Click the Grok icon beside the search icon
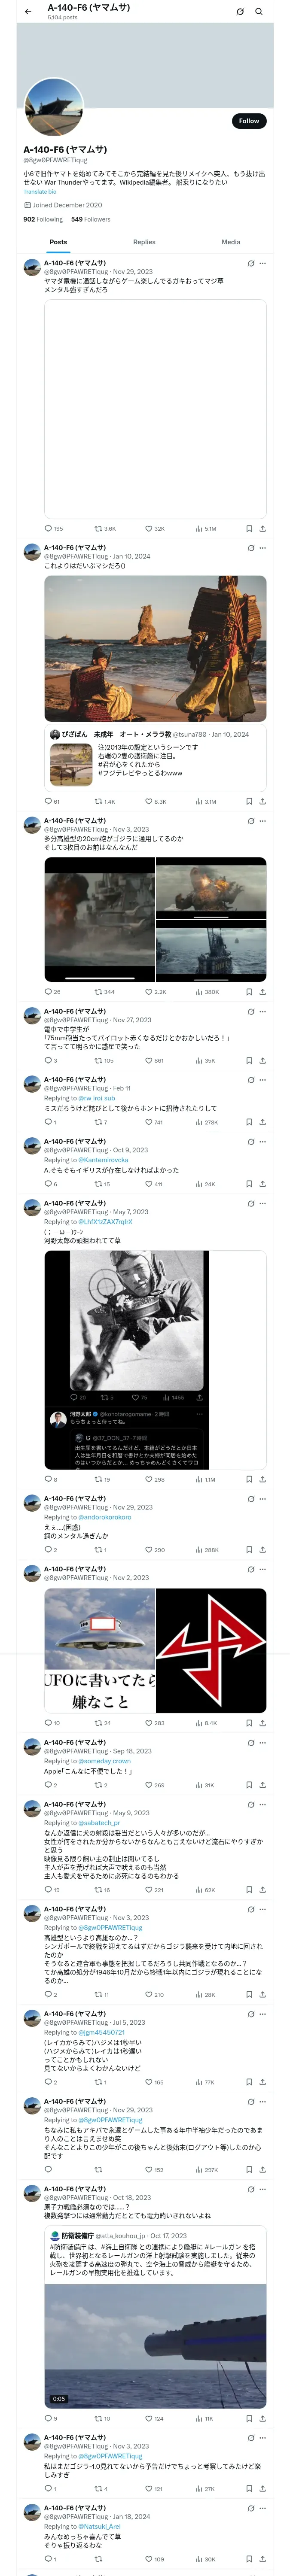Image resolution: width=290 pixels, height=2576 pixels. [240, 12]
